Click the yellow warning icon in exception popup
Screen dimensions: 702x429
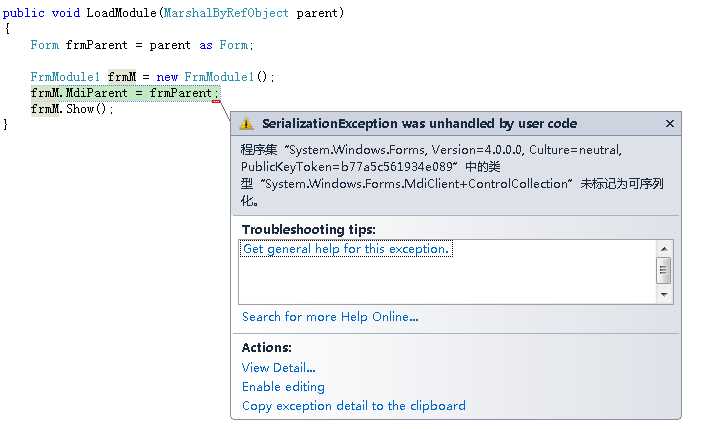pyautogui.click(x=247, y=124)
